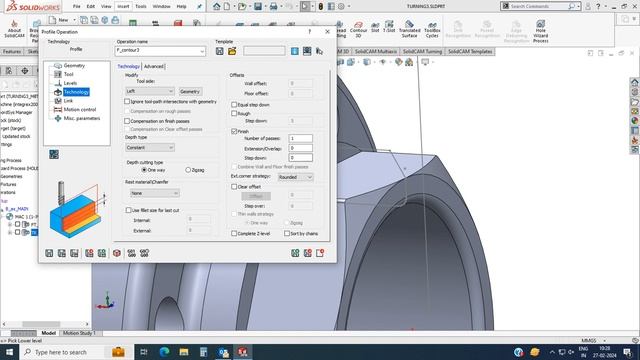Click the first G-code icon in the dialog bottom bar
640x360 pixels.
[x=131, y=253]
